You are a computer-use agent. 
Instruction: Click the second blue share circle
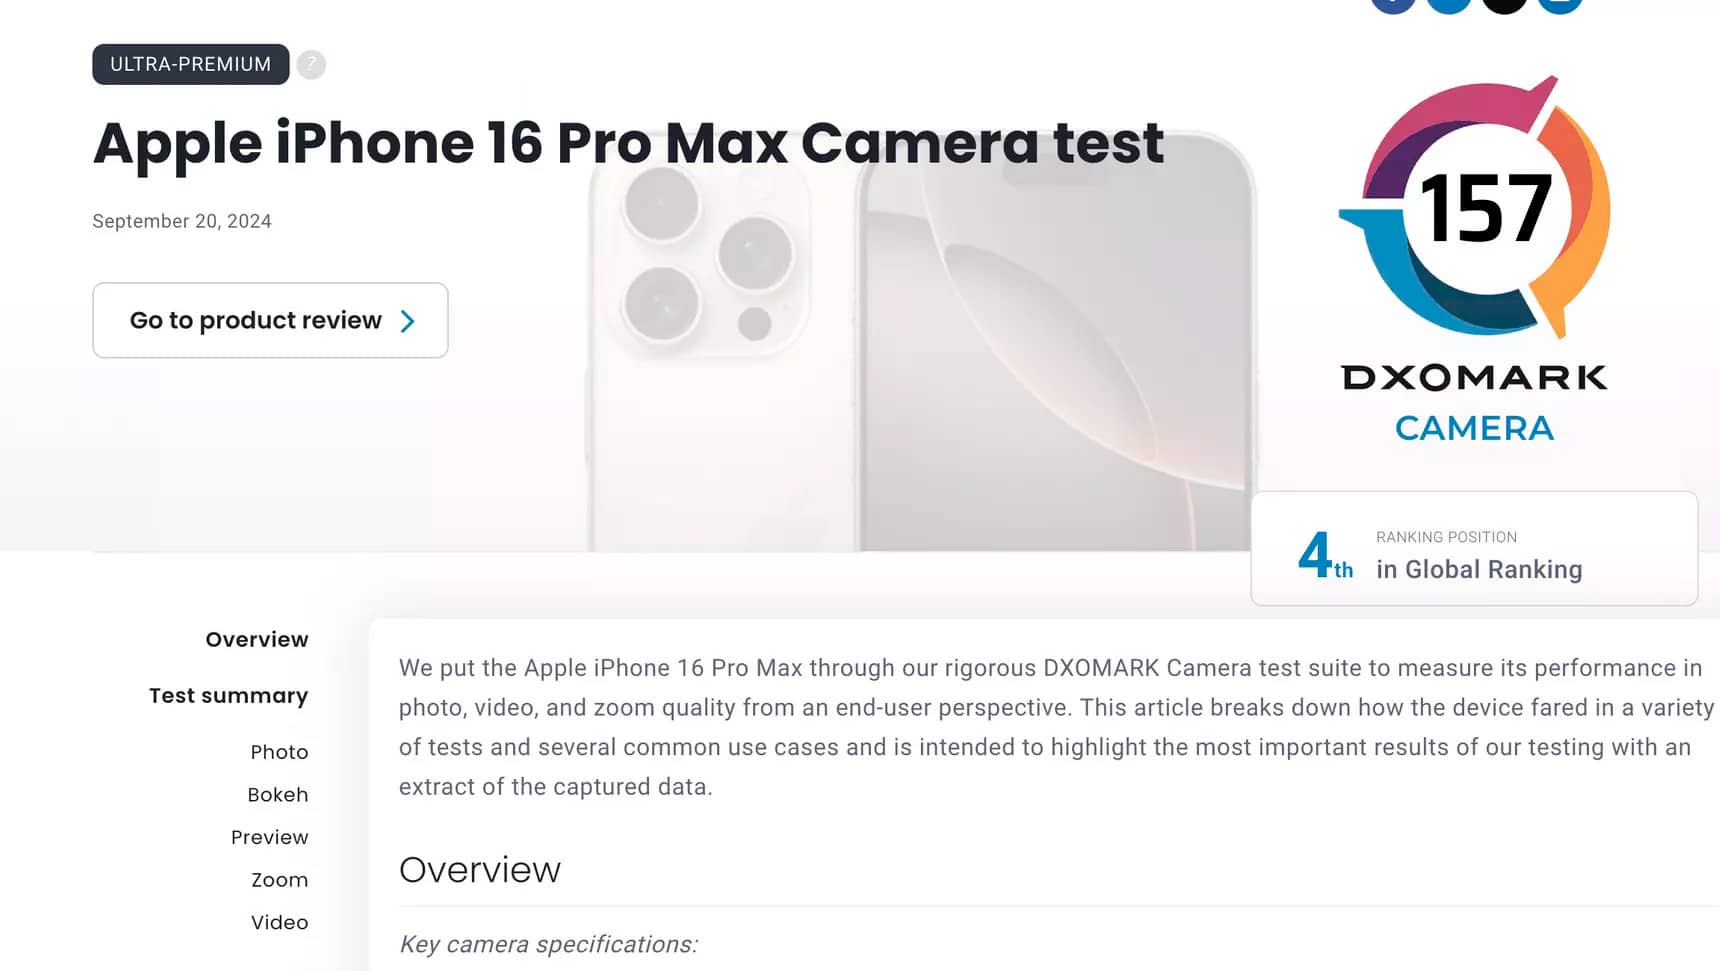point(1448,4)
